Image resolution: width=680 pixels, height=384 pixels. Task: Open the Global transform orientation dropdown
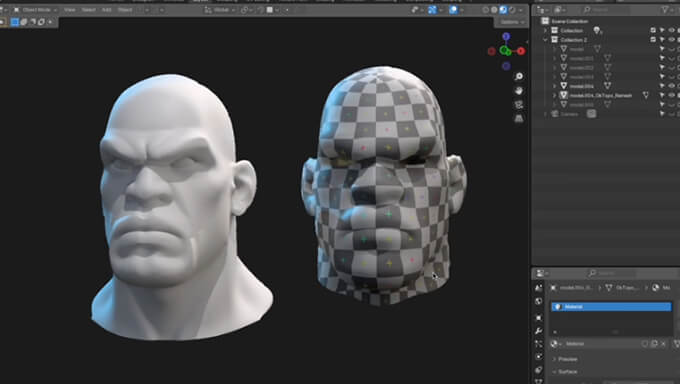pos(220,10)
